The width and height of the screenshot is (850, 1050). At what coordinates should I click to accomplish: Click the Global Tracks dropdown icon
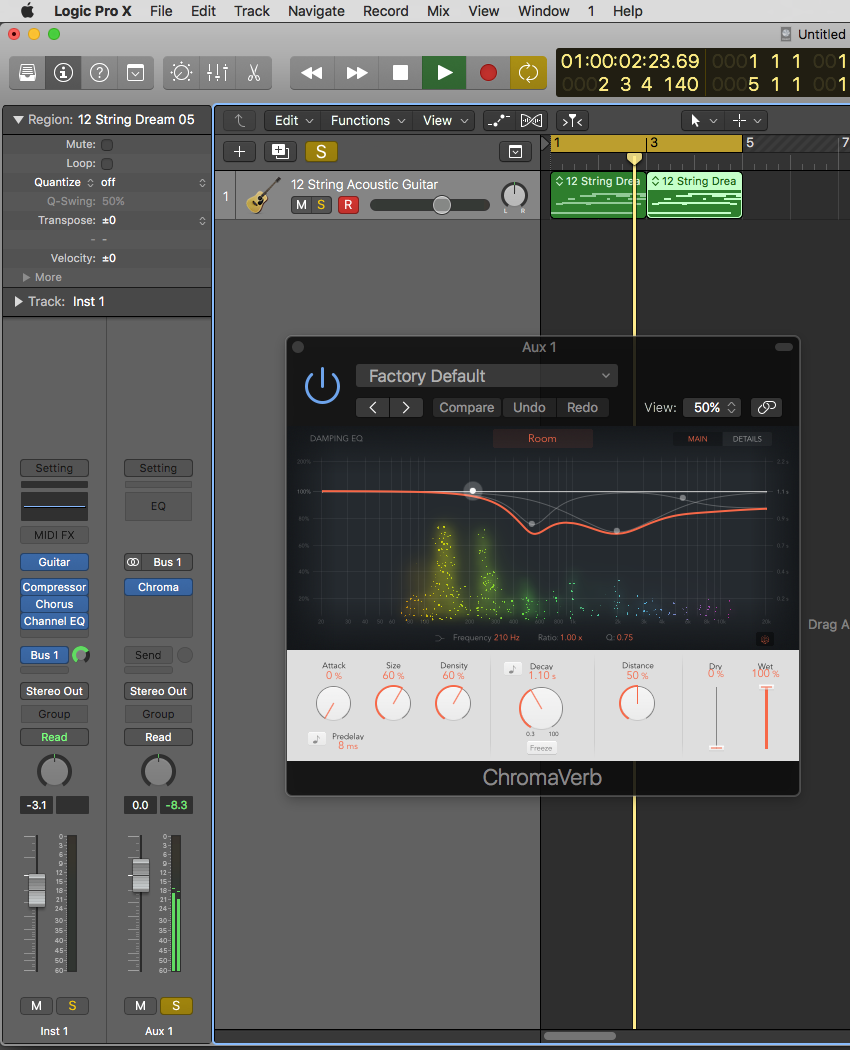point(515,152)
